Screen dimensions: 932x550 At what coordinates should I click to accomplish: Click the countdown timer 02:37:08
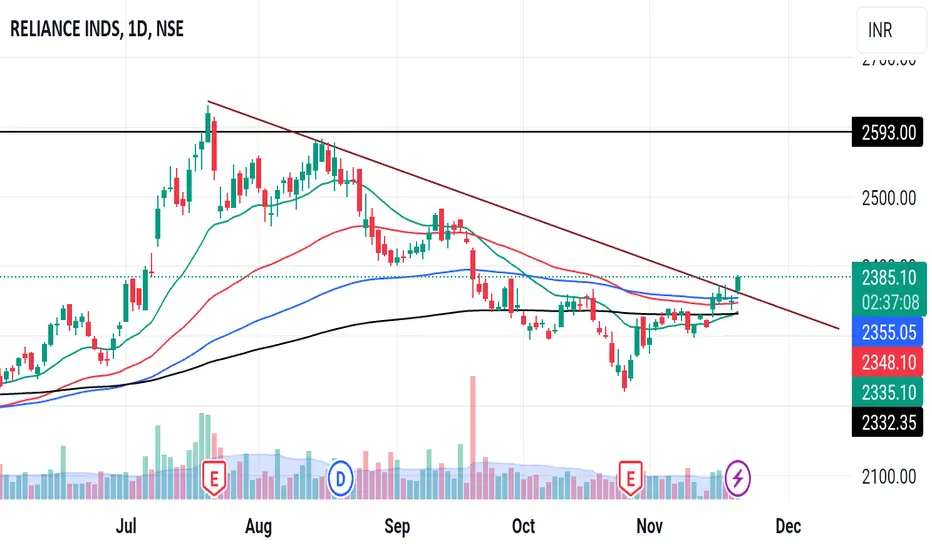coord(889,303)
